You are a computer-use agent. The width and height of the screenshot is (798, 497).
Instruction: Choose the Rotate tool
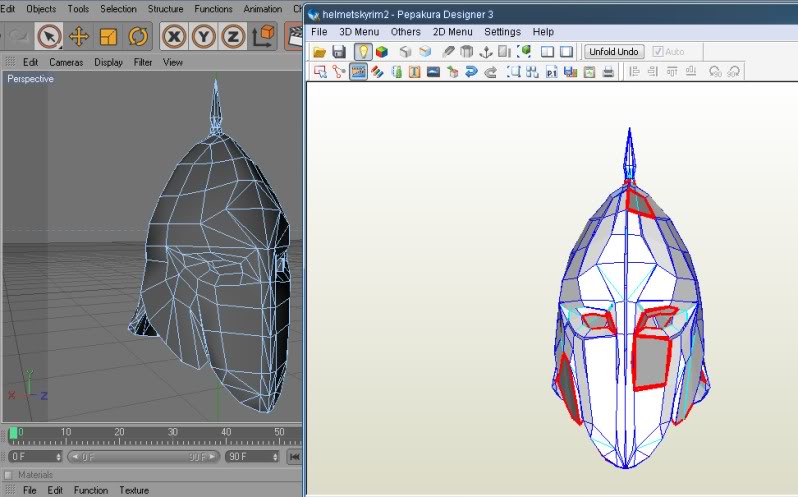(138, 37)
